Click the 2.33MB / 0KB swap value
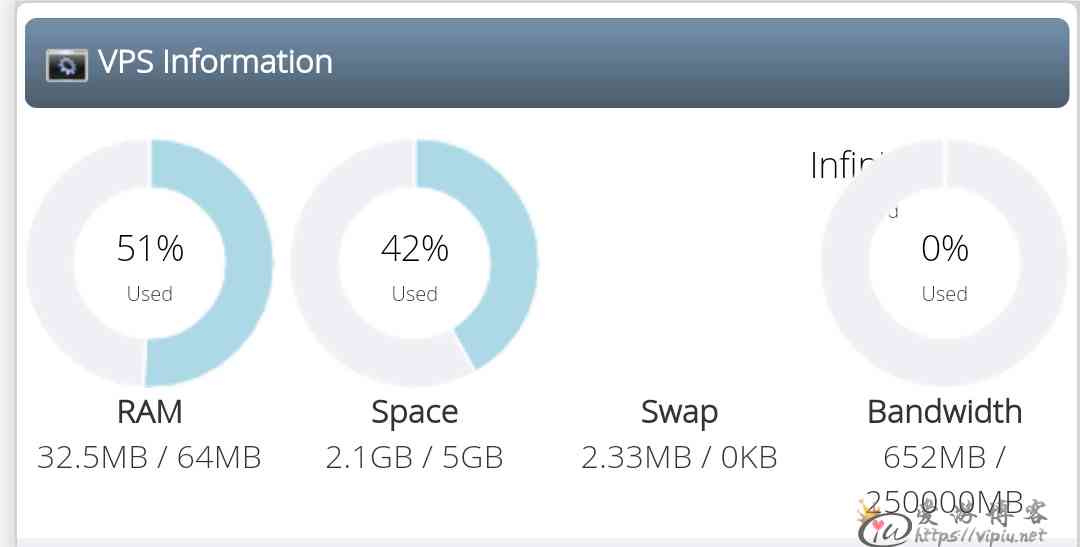The width and height of the screenshot is (1080, 547). click(x=679, y=457)
